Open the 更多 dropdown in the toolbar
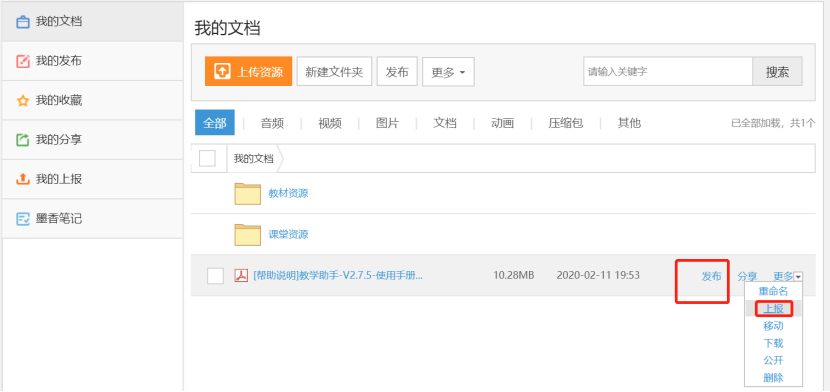The width and height of the screenshot is (830, 392). (448, 72)
